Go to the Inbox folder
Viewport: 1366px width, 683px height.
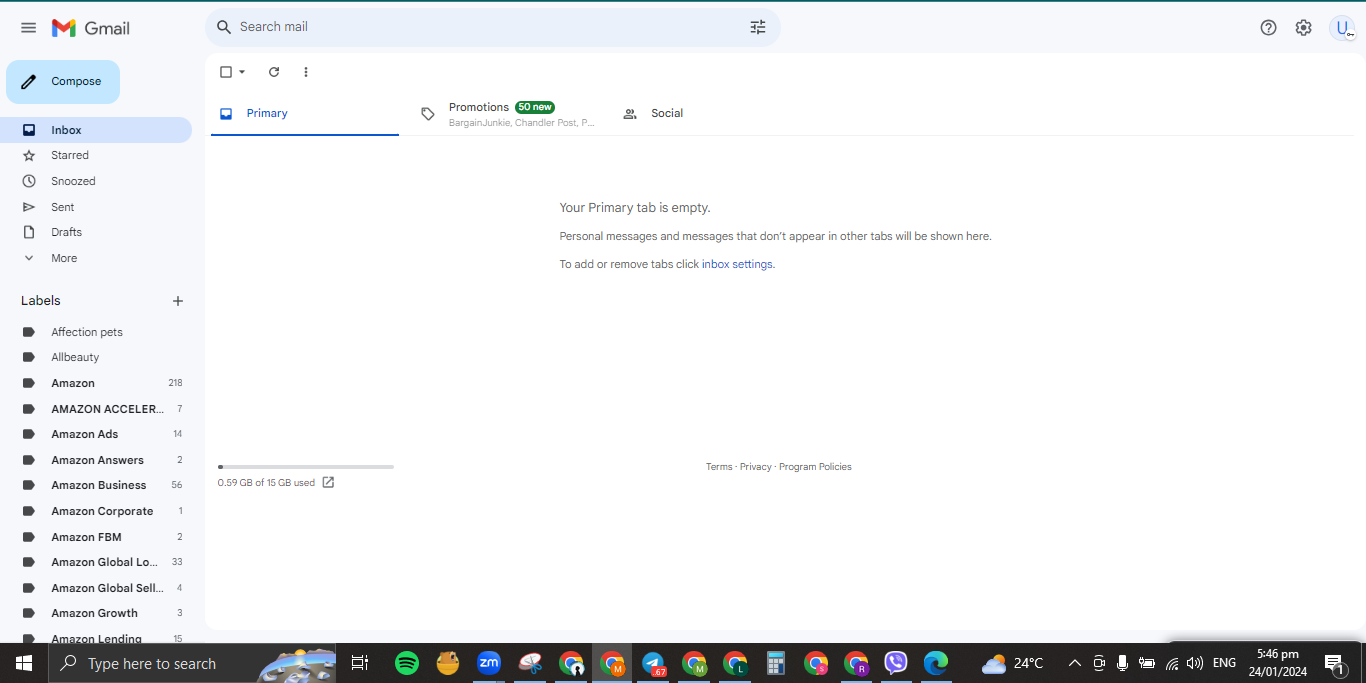pyautogui.click(x=96, y=130)
